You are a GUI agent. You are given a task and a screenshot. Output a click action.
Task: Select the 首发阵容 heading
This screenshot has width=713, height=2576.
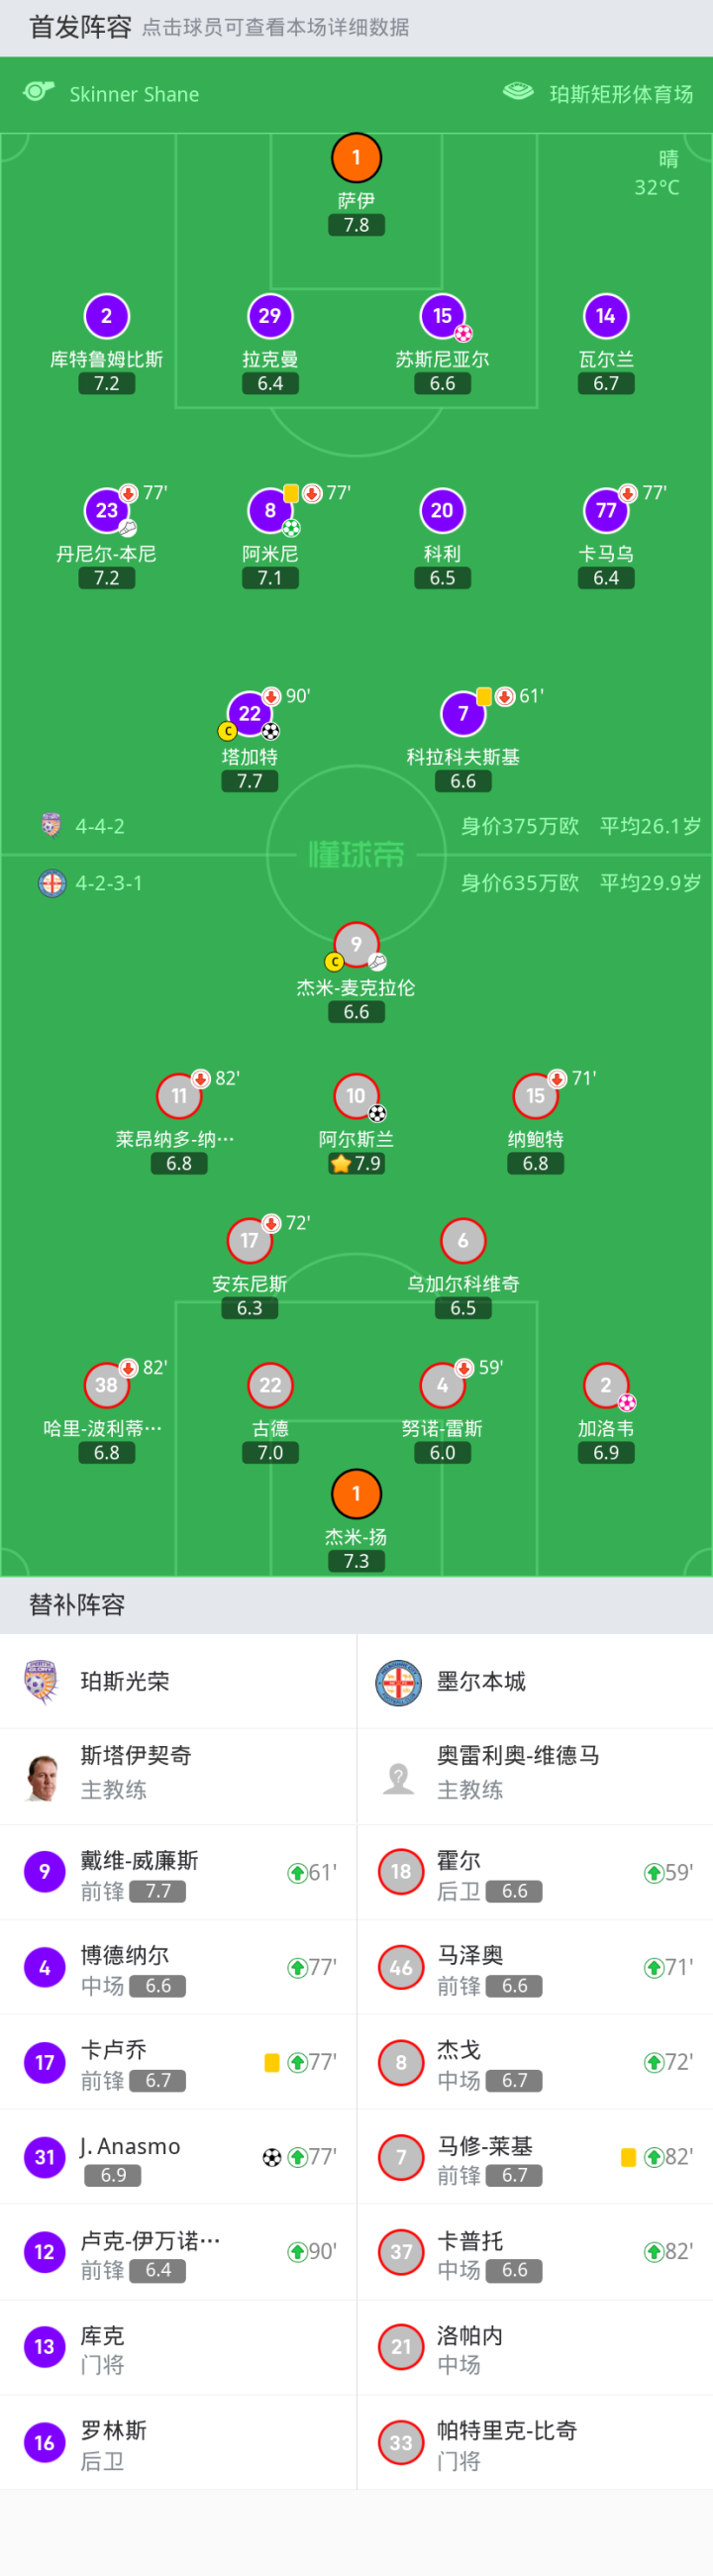80,27
